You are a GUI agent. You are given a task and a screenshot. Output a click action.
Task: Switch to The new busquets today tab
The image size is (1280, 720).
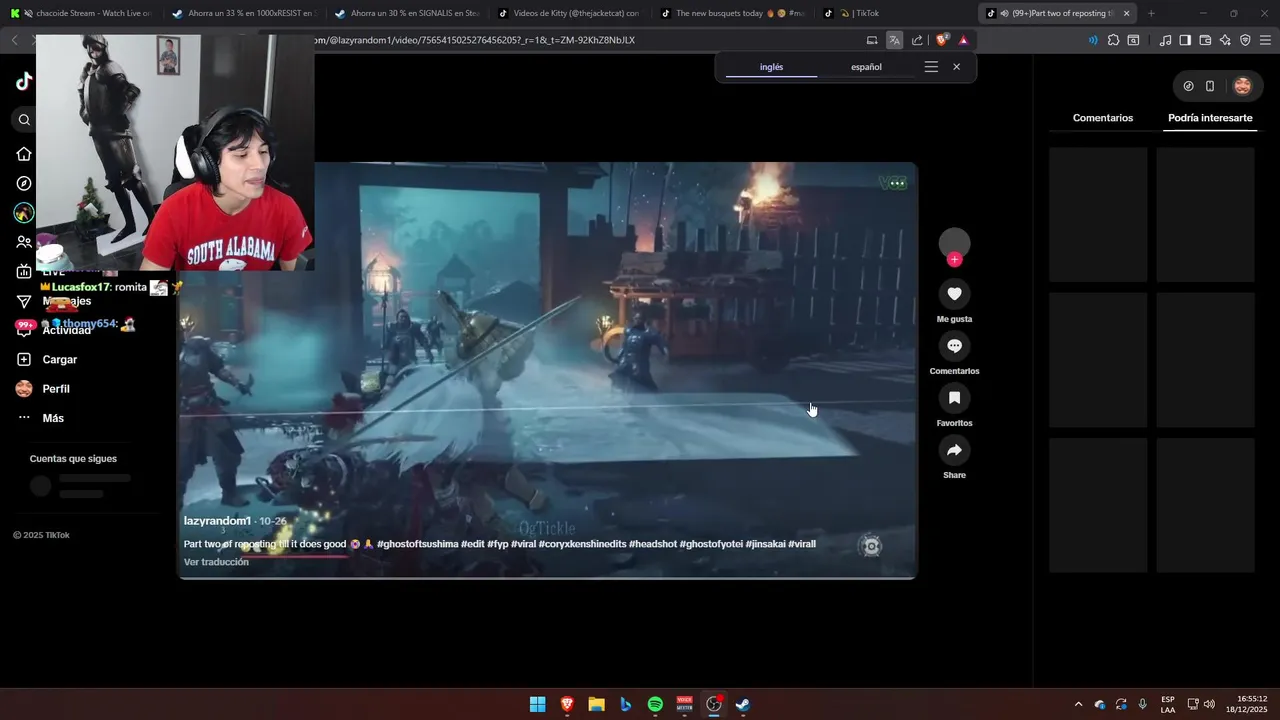point(731,13)
